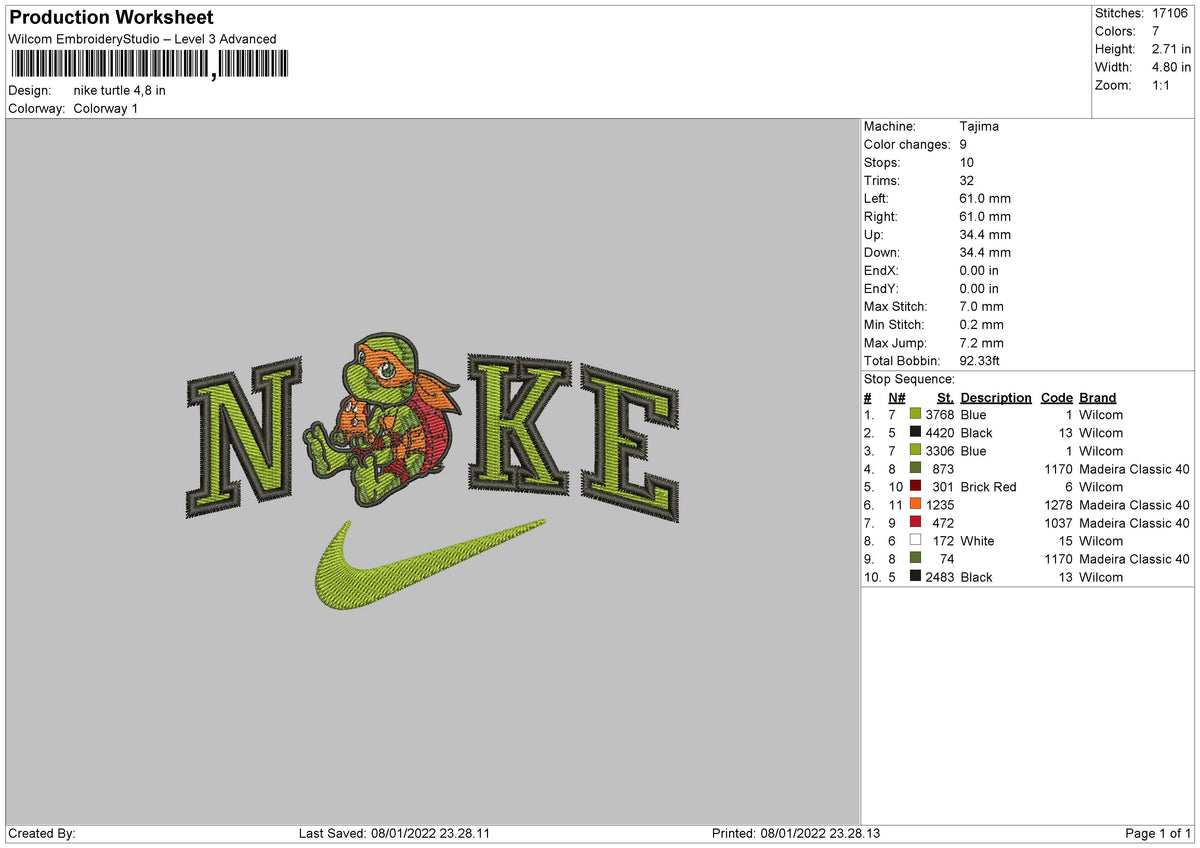Click the design name nike turtle 4,8 in

[x=118, y=90]
